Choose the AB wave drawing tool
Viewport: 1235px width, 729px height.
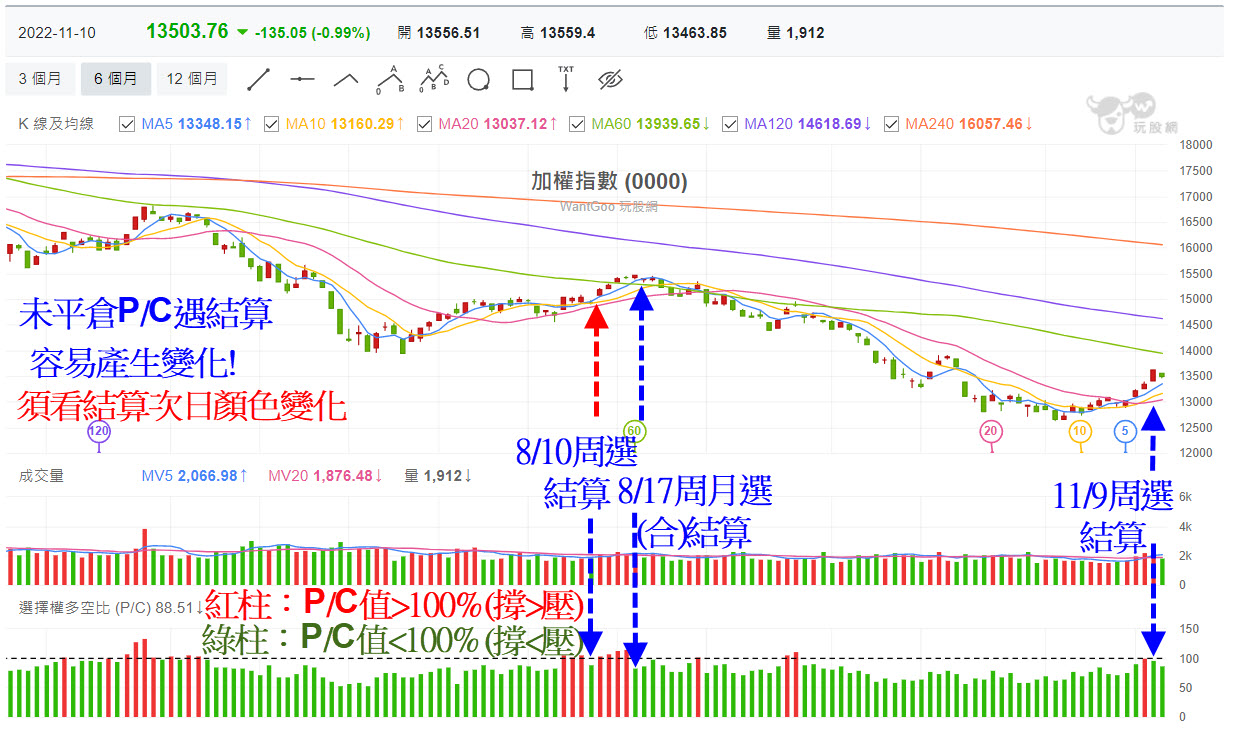pyautogui.click(x=392, y=78)
